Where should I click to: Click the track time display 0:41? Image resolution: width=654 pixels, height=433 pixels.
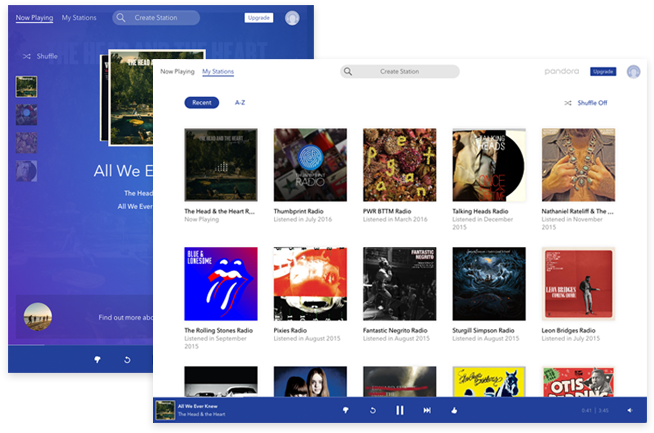pos(586,410)
